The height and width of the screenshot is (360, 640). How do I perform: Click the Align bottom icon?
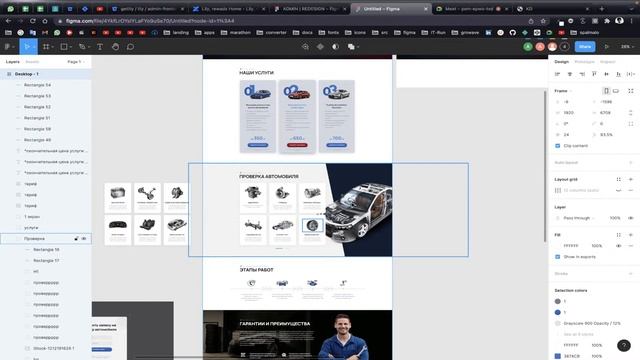tap(619, 74)
